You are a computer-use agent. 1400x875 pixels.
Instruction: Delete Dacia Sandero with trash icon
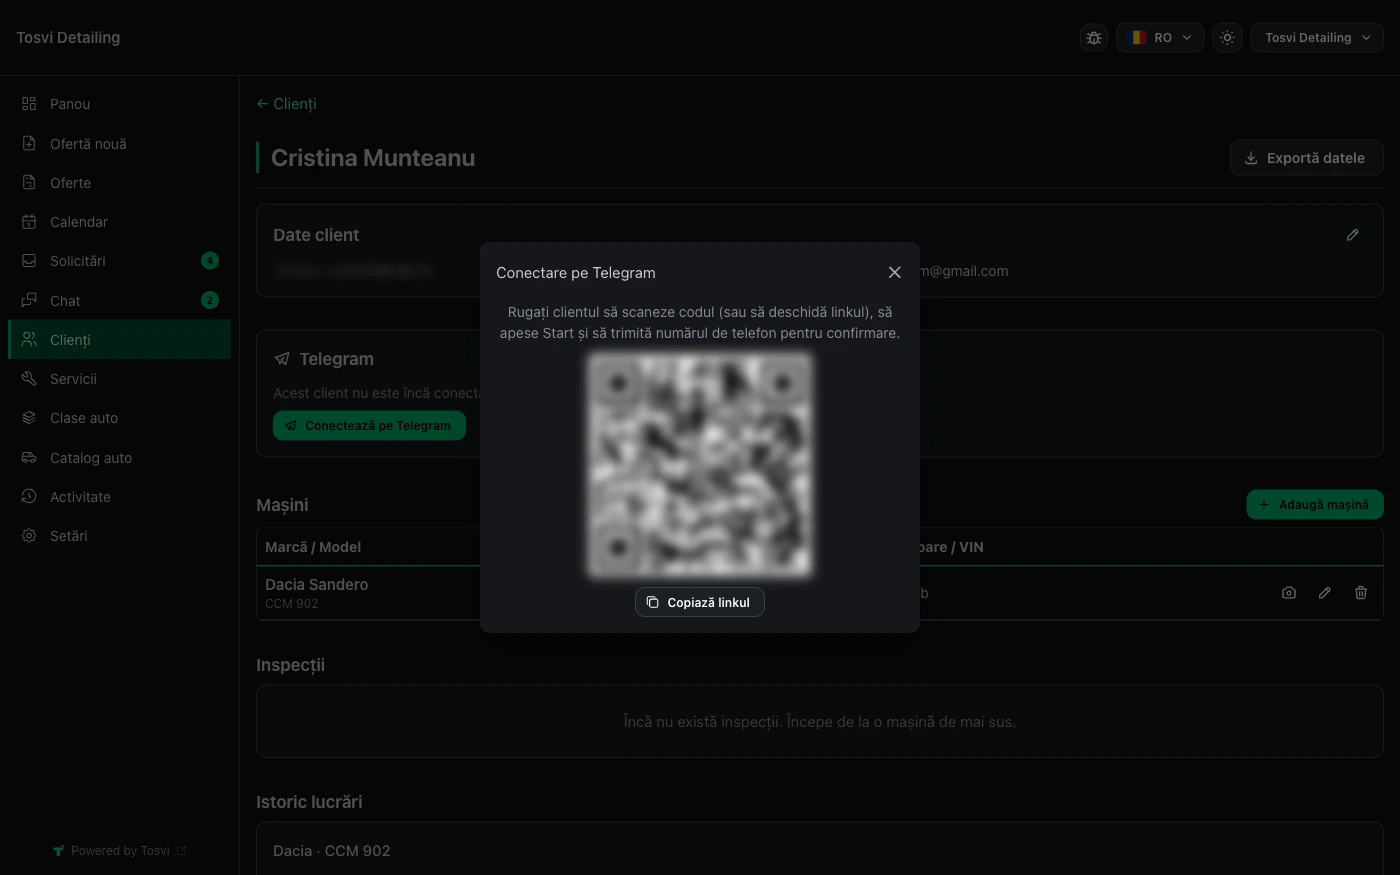point(1361,593)
